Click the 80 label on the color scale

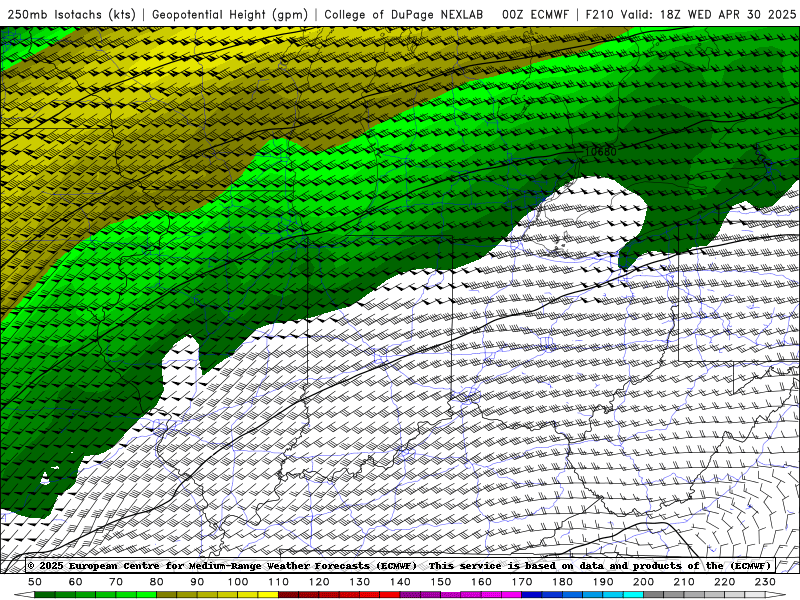pyautogui.click(x=157, y=582)
